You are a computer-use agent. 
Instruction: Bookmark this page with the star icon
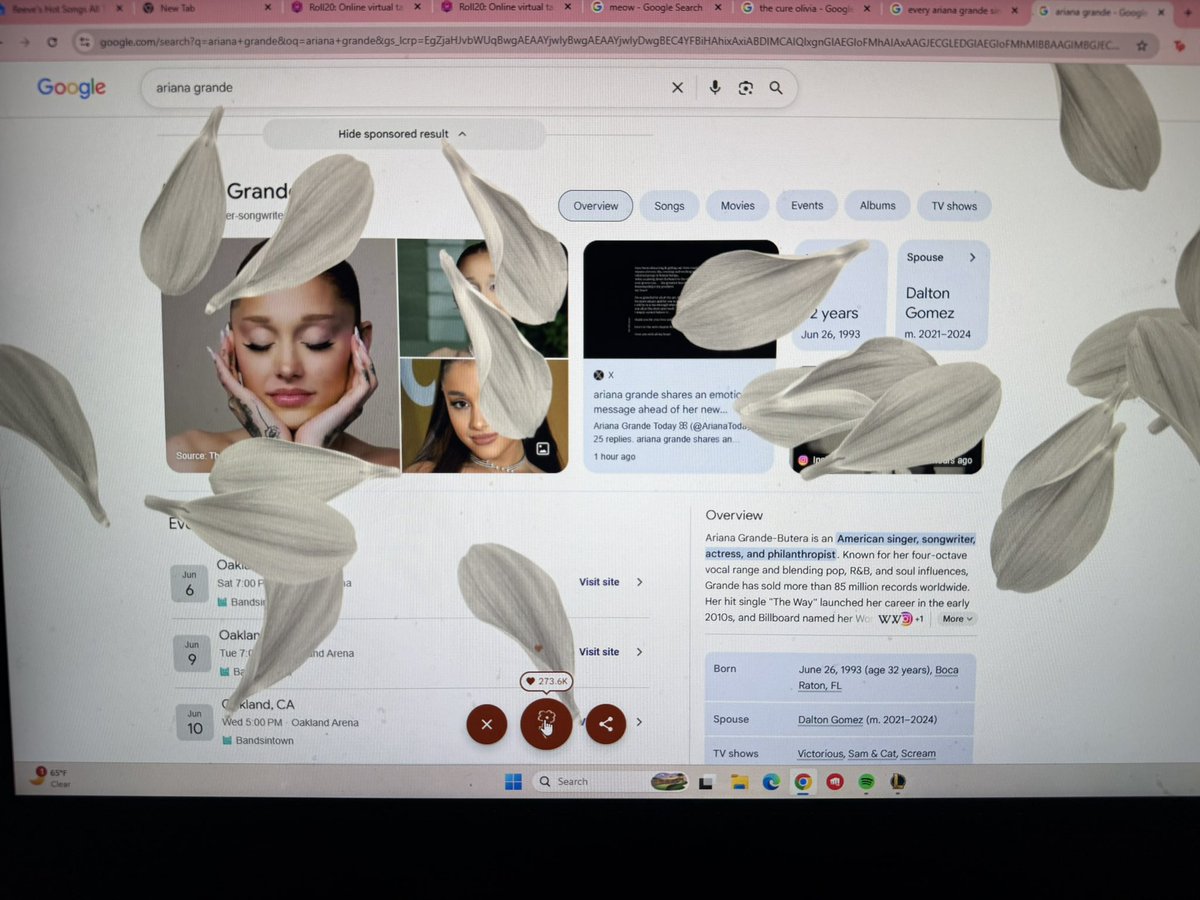1142,46
